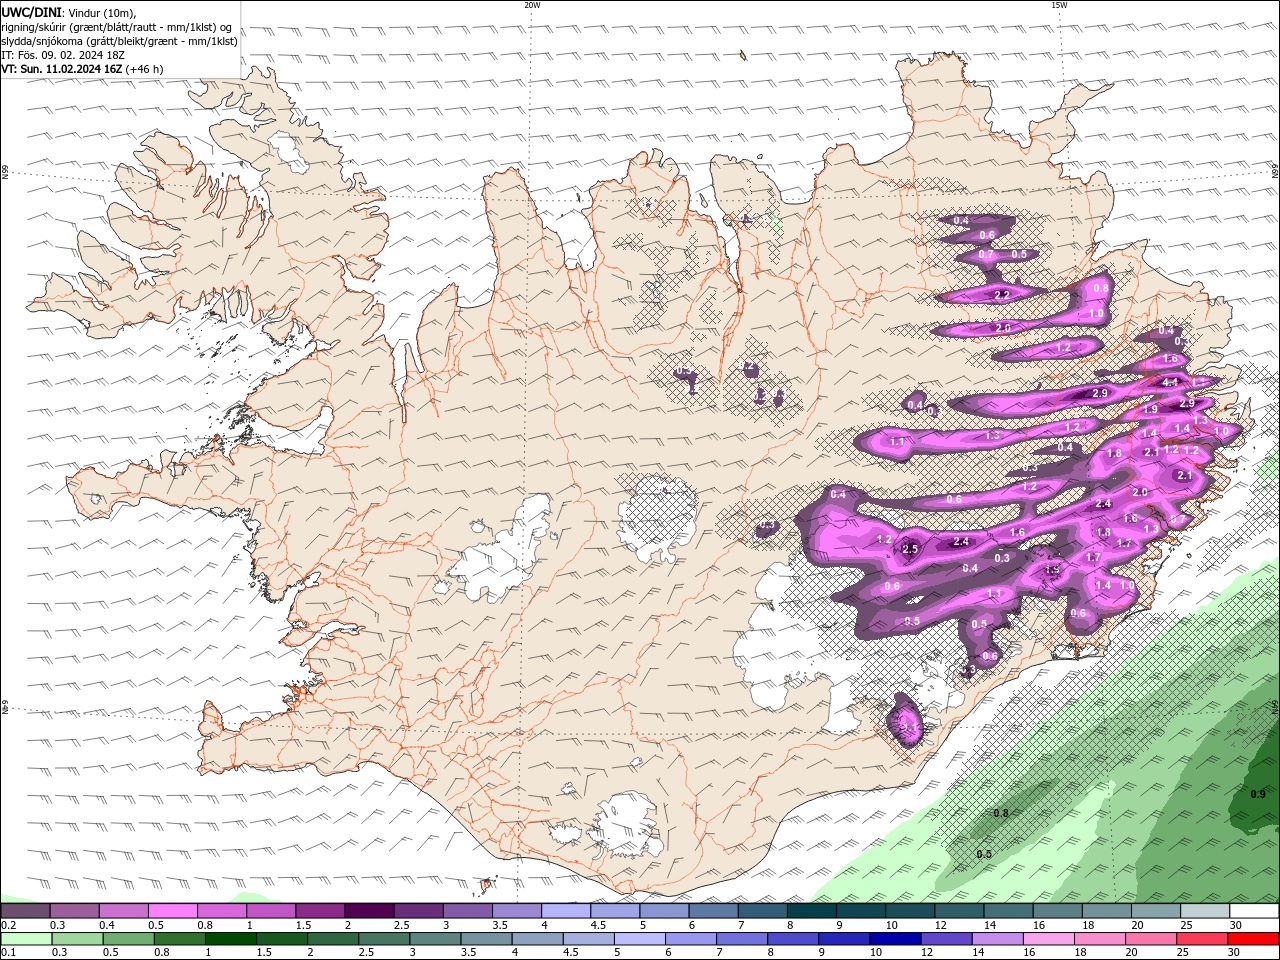The height and width of the screenshot is (960, 1280).
Task: Click the 15W longitude label
Action: click(x=1059, y=5)
